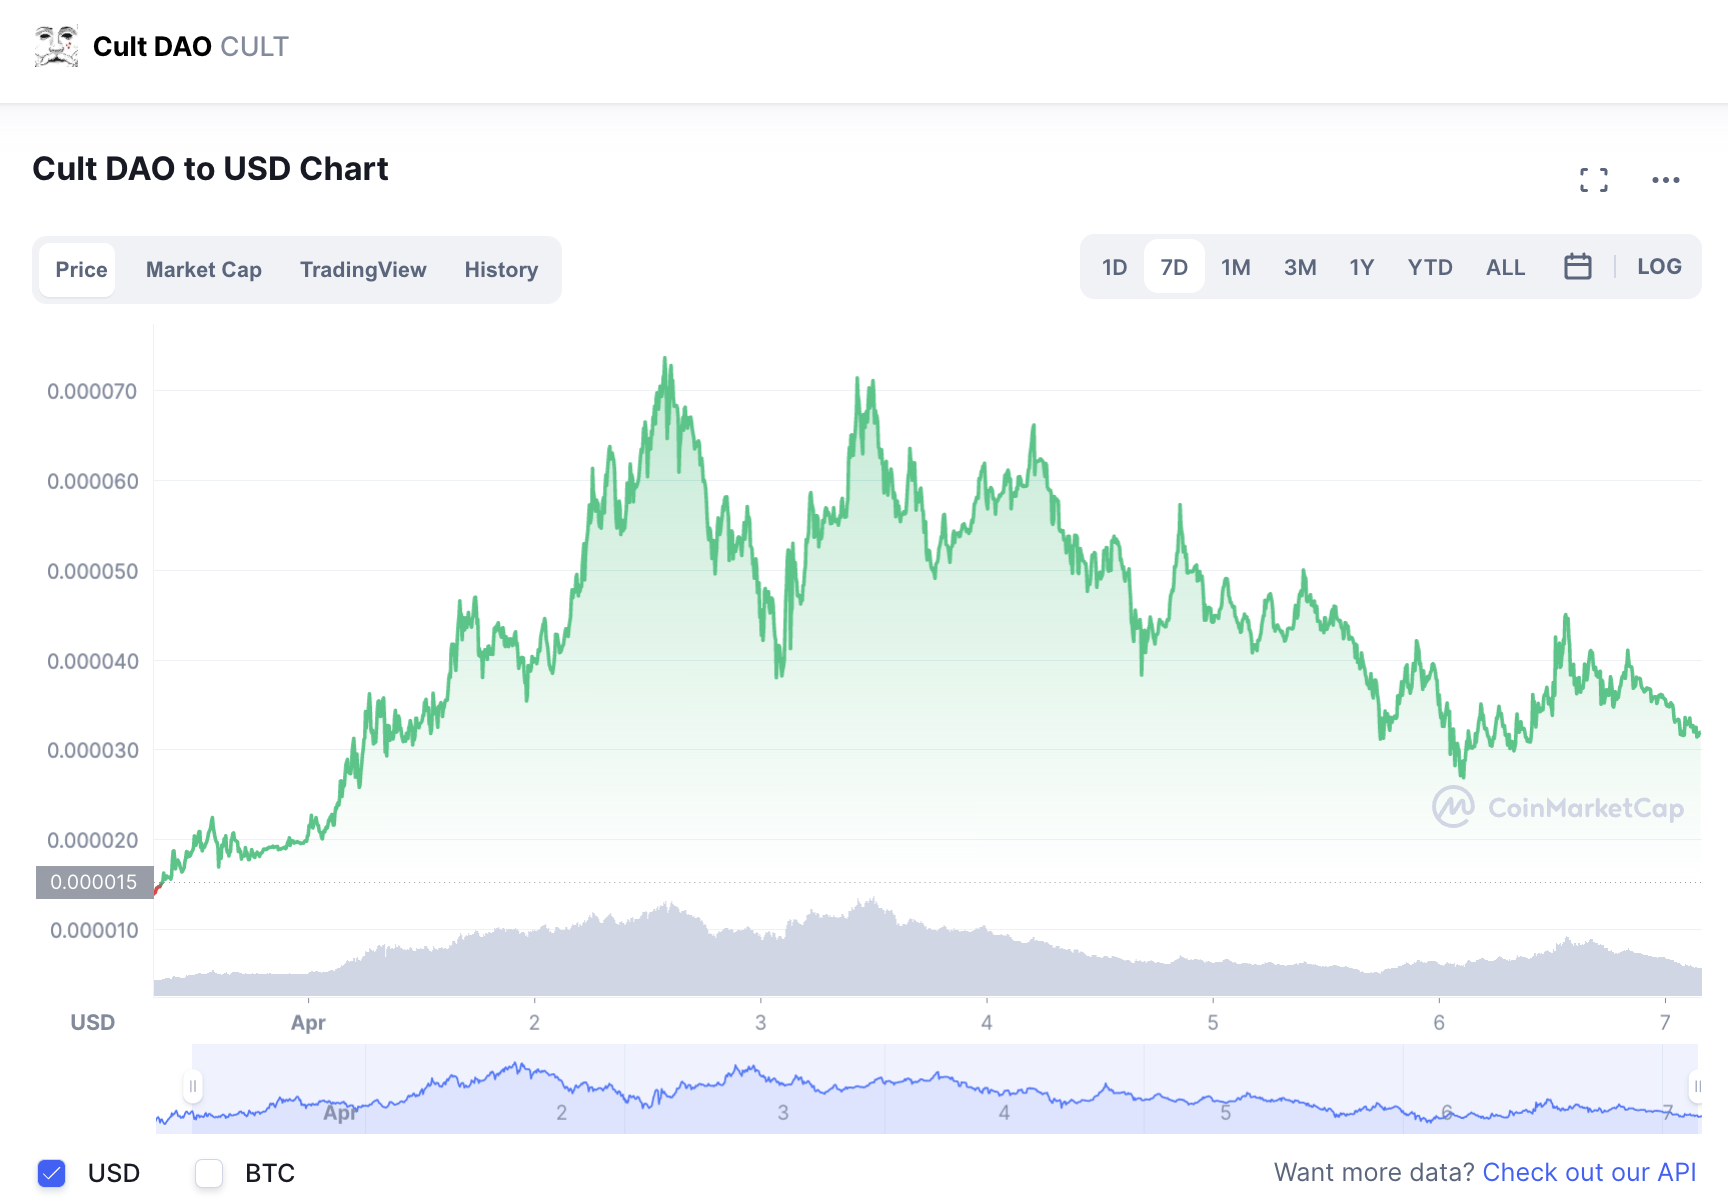This screenshot has height=1202, width=1728.
Task: Switch to the Market Cap tab
Action: pyautogui.click(x=204, y=270)
